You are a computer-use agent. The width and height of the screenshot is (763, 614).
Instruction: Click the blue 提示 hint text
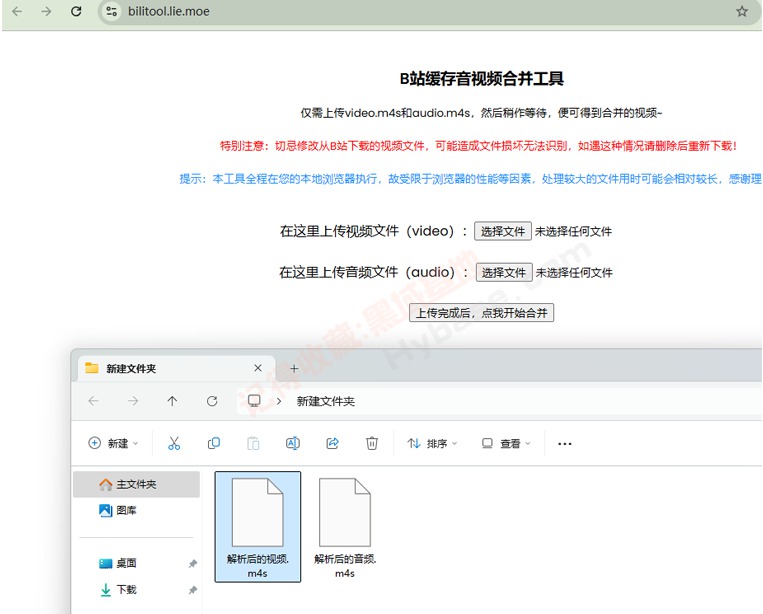pyautogui.click(x=471, y=179)
